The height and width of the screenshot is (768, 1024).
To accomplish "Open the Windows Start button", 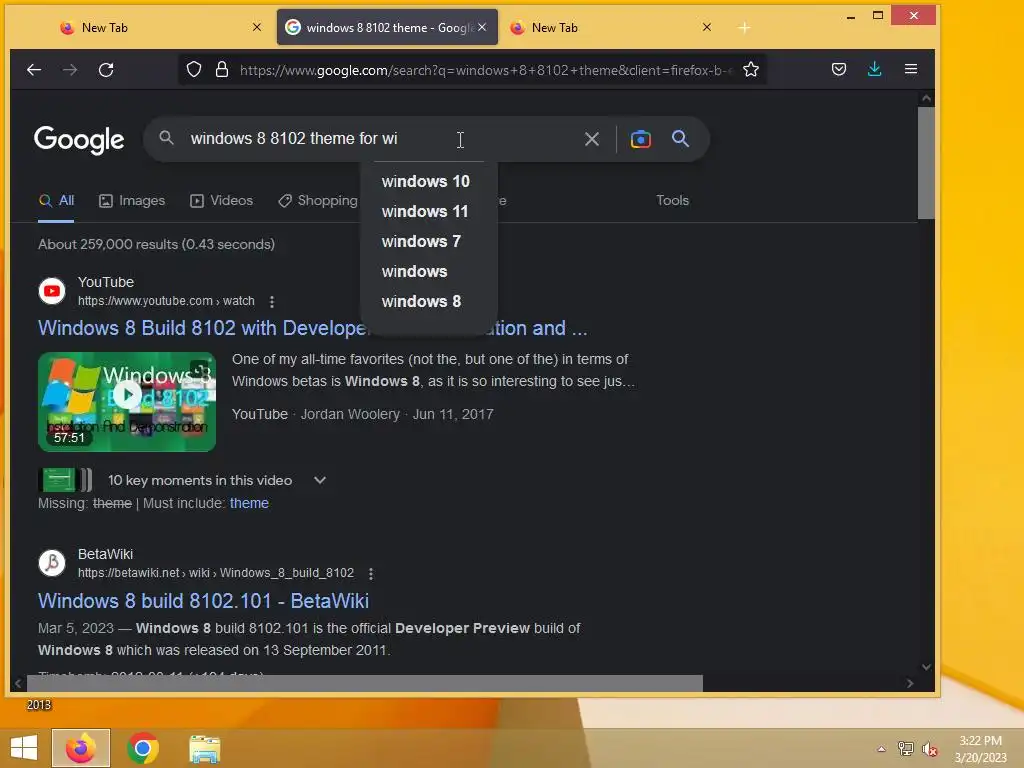I will [x=24, y=748].
